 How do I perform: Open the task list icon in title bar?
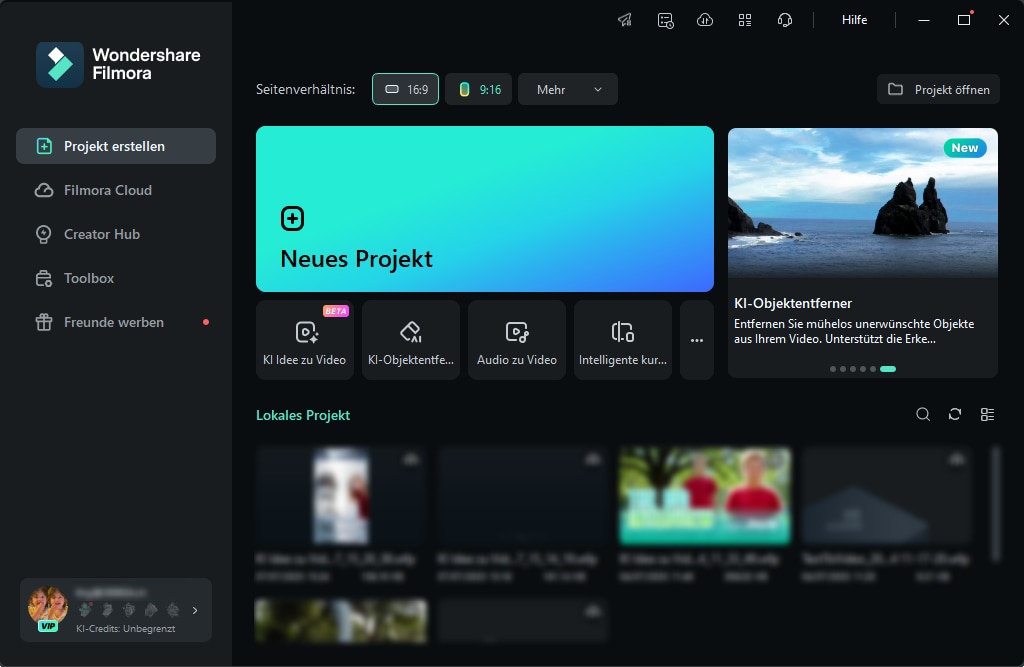pyautogui.click(x=665, y=20)
